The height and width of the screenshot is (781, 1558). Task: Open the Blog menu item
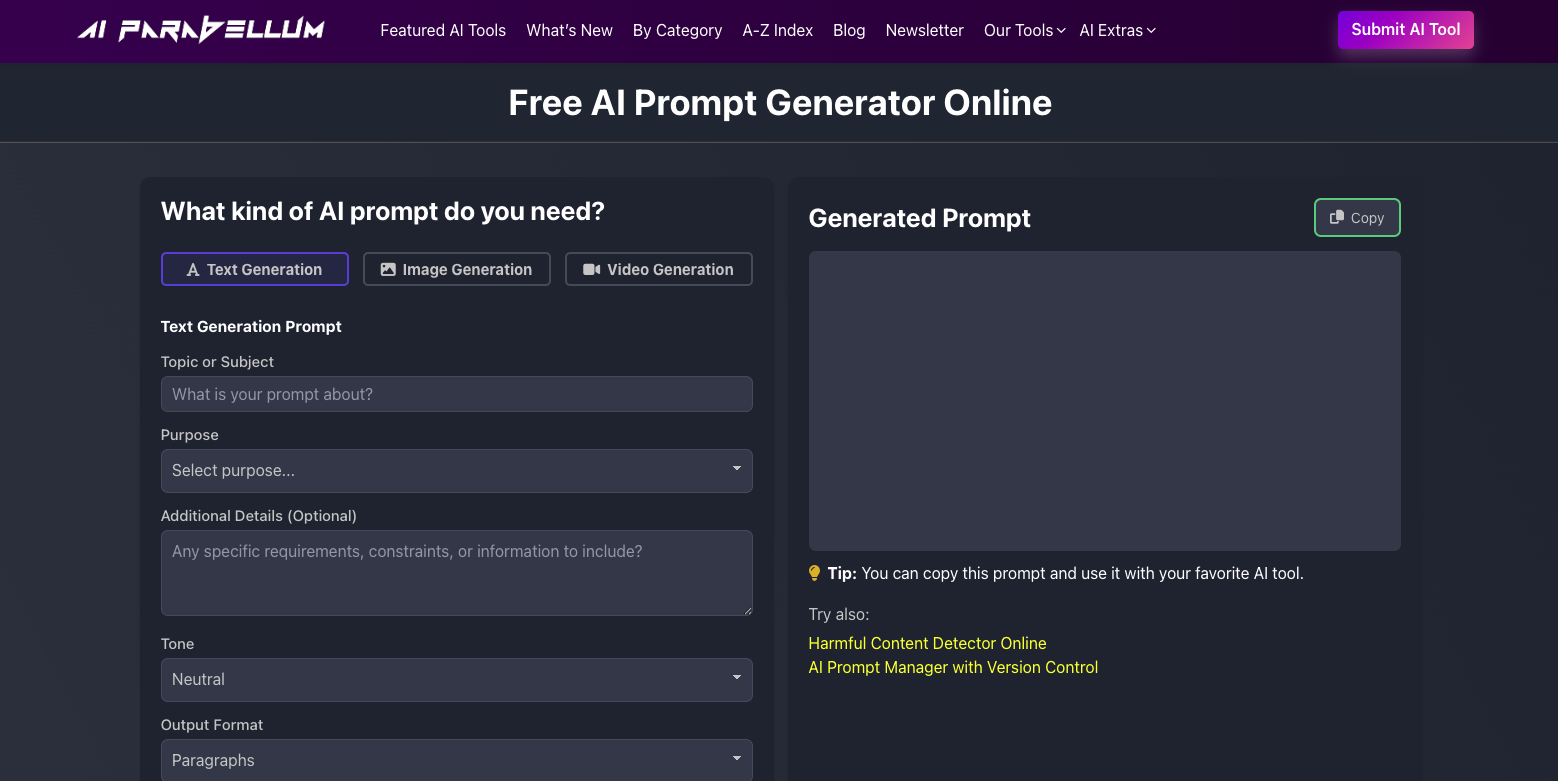click(x=849, y=30)
